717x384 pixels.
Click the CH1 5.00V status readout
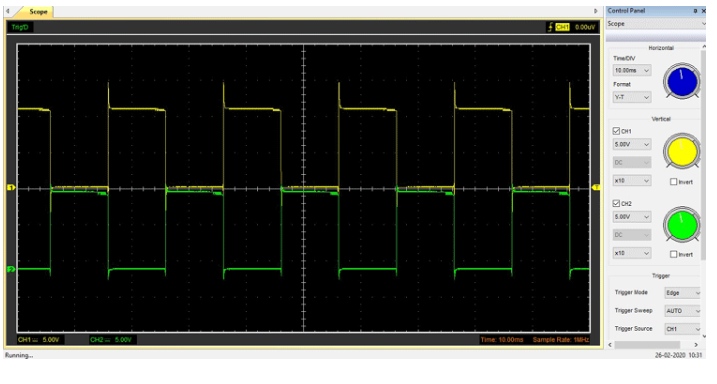(39, 340)
